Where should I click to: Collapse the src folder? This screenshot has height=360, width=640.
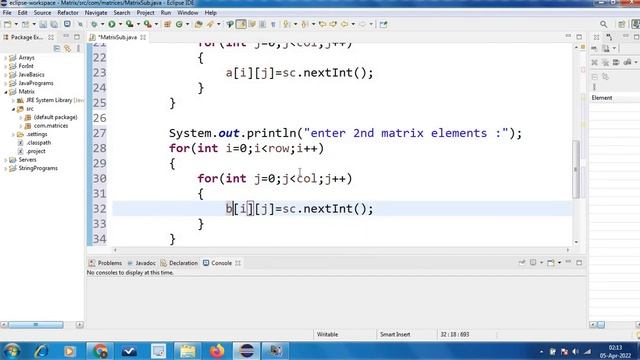[x=13, y=109]
